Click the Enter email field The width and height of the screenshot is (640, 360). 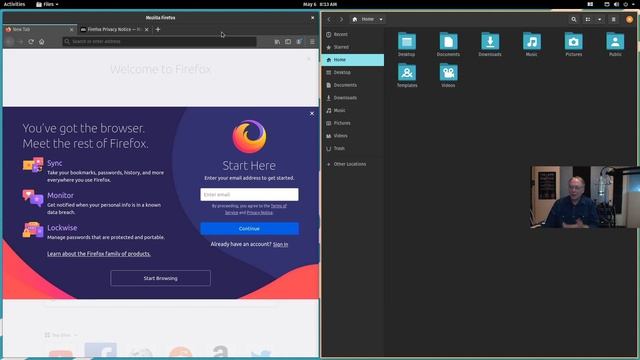tap(249, 194)
